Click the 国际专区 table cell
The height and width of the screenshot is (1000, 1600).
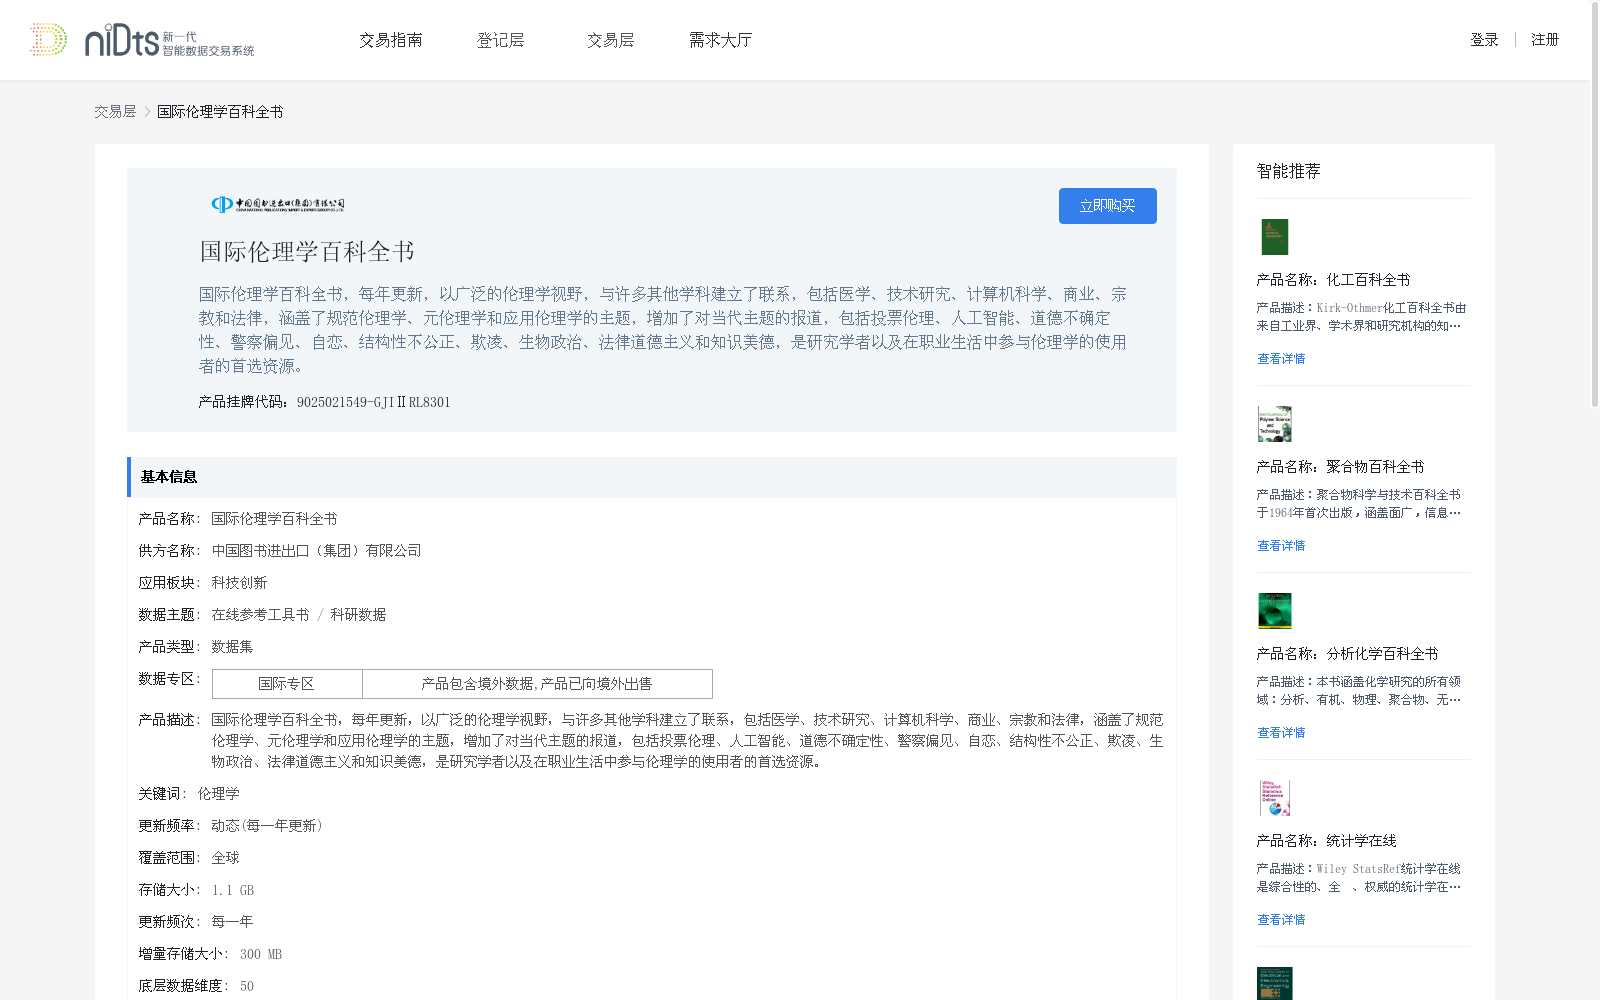coord(287,684)
